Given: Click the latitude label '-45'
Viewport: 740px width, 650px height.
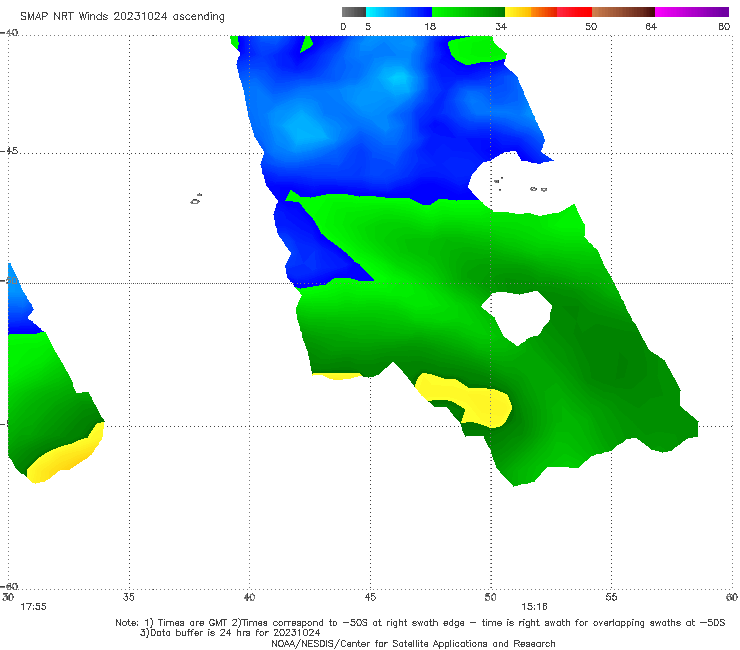Looking at the screenshot, I should (x=9, y=151).
